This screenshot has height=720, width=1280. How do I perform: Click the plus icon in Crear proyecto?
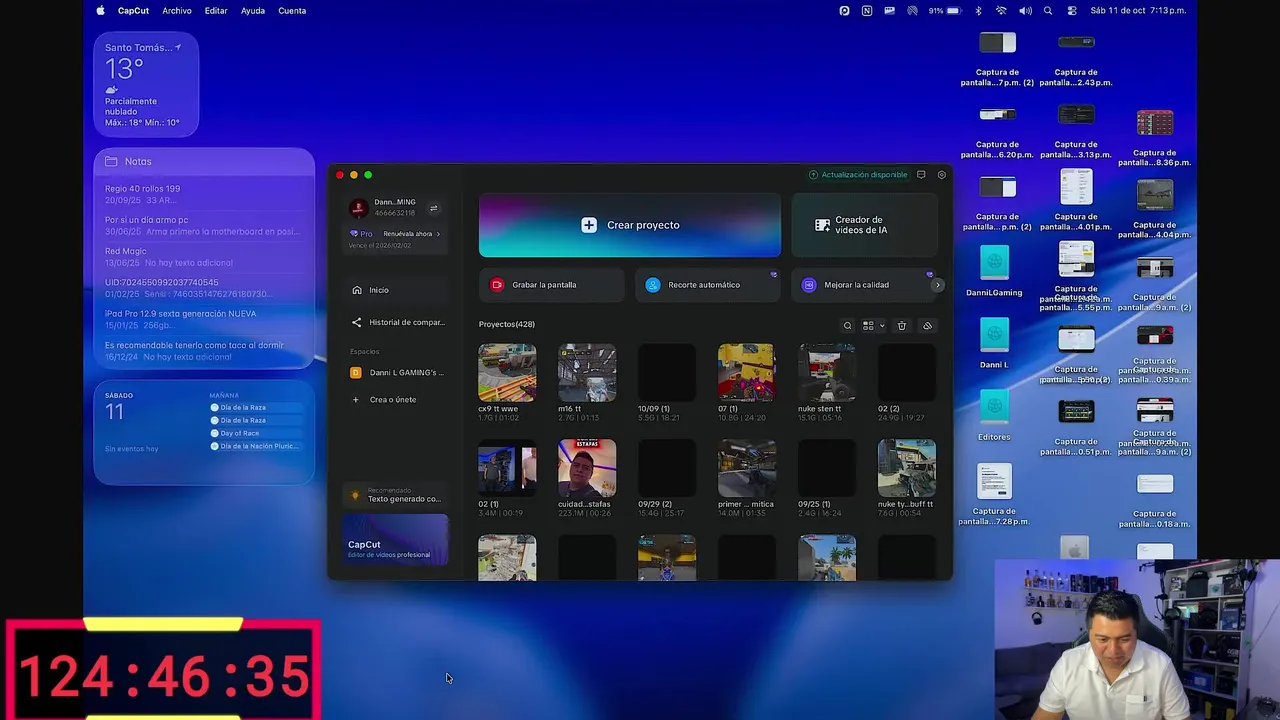point(589,225)
